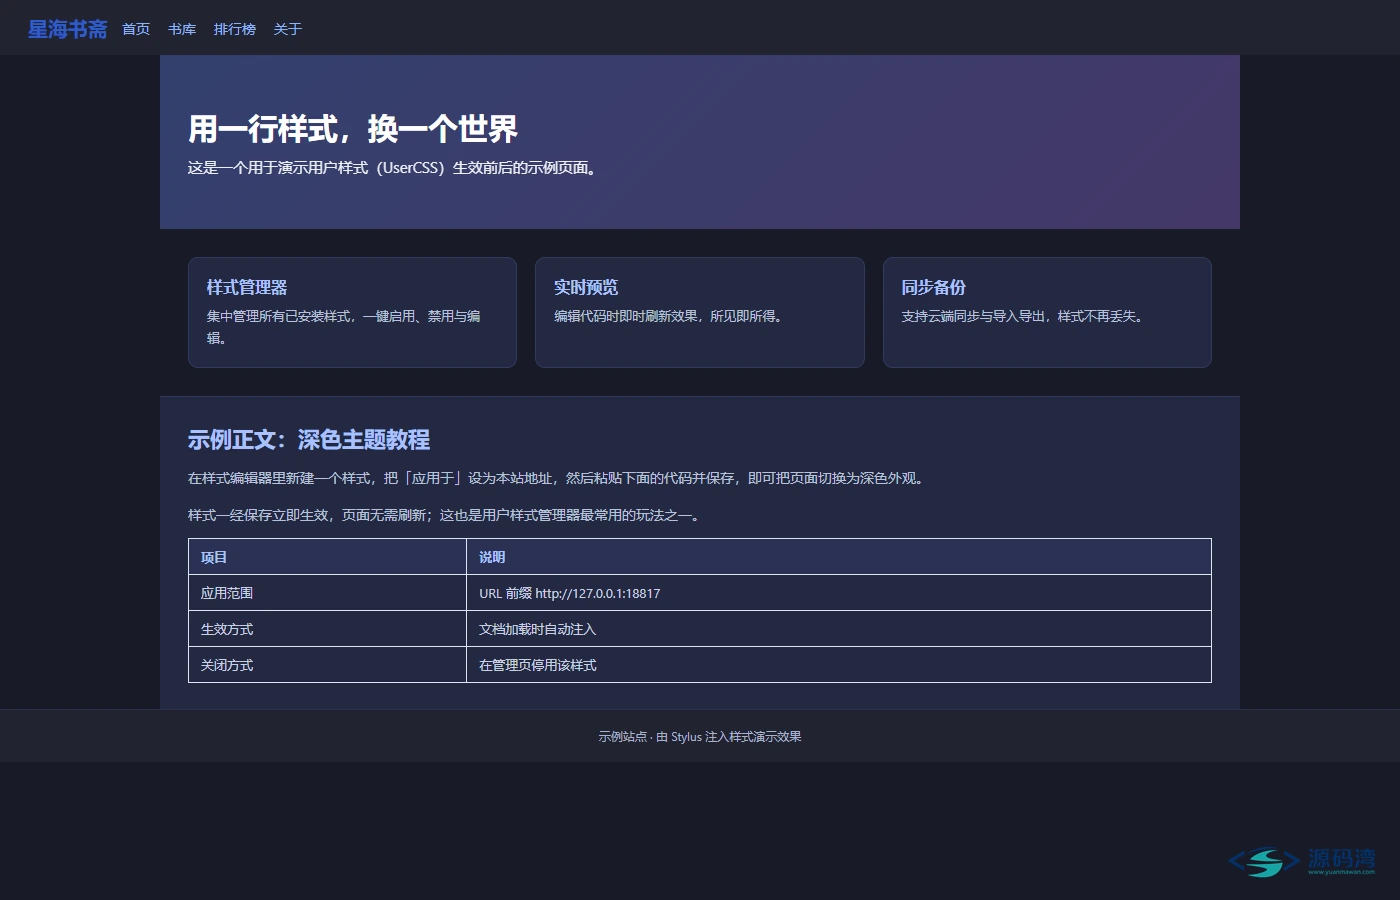The image size is (1400, 900).
Task: Click the 星海书斋 site logo
Action: [x=67, y=29]
